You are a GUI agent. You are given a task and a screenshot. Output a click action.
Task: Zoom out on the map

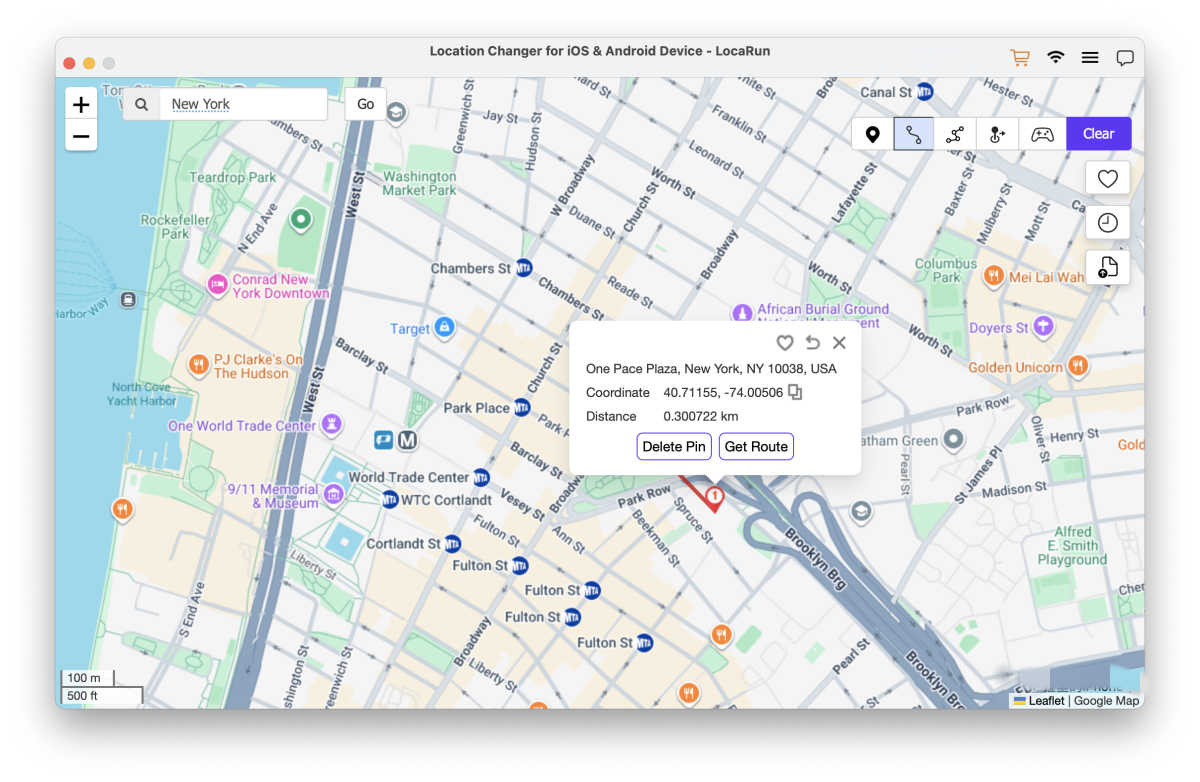[81, 136]
